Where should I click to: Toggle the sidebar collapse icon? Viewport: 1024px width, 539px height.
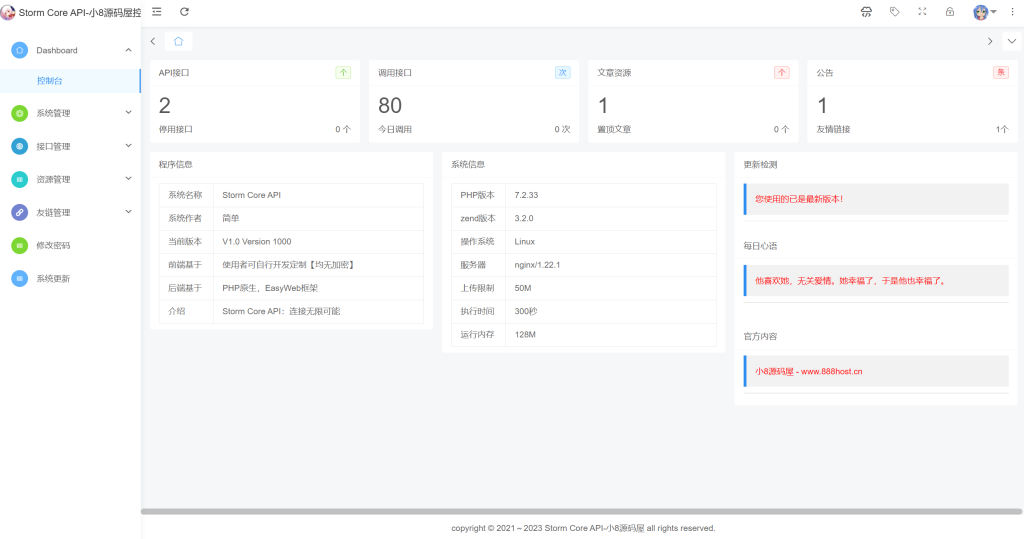point(157,12)
